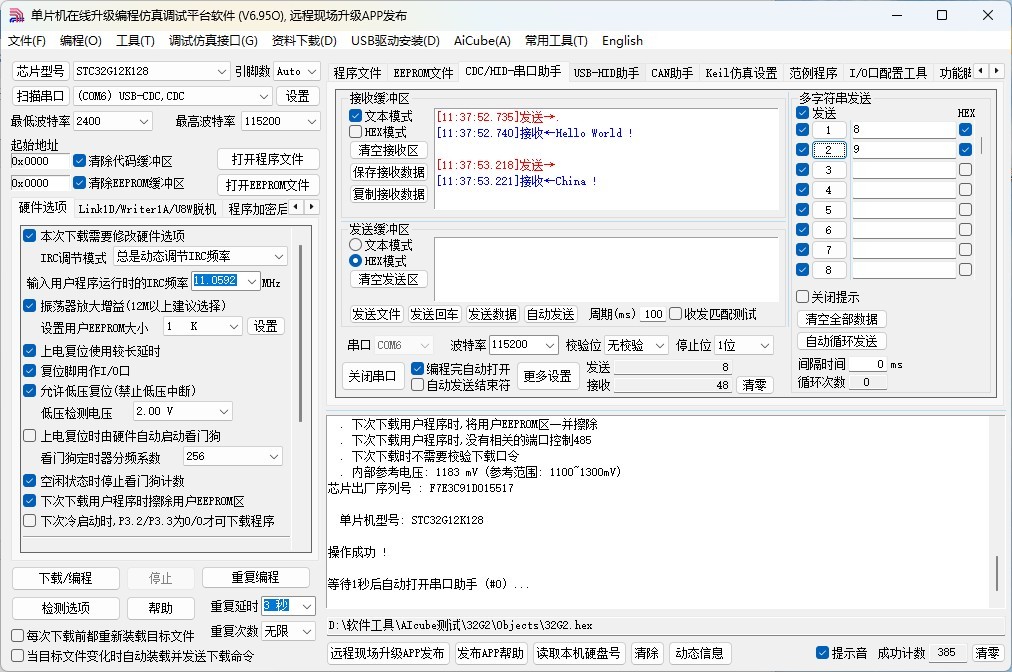1012x672 pixels.
Task: Toggle 复位脚用作I/O口 checkbox
Action: point(30,371)
